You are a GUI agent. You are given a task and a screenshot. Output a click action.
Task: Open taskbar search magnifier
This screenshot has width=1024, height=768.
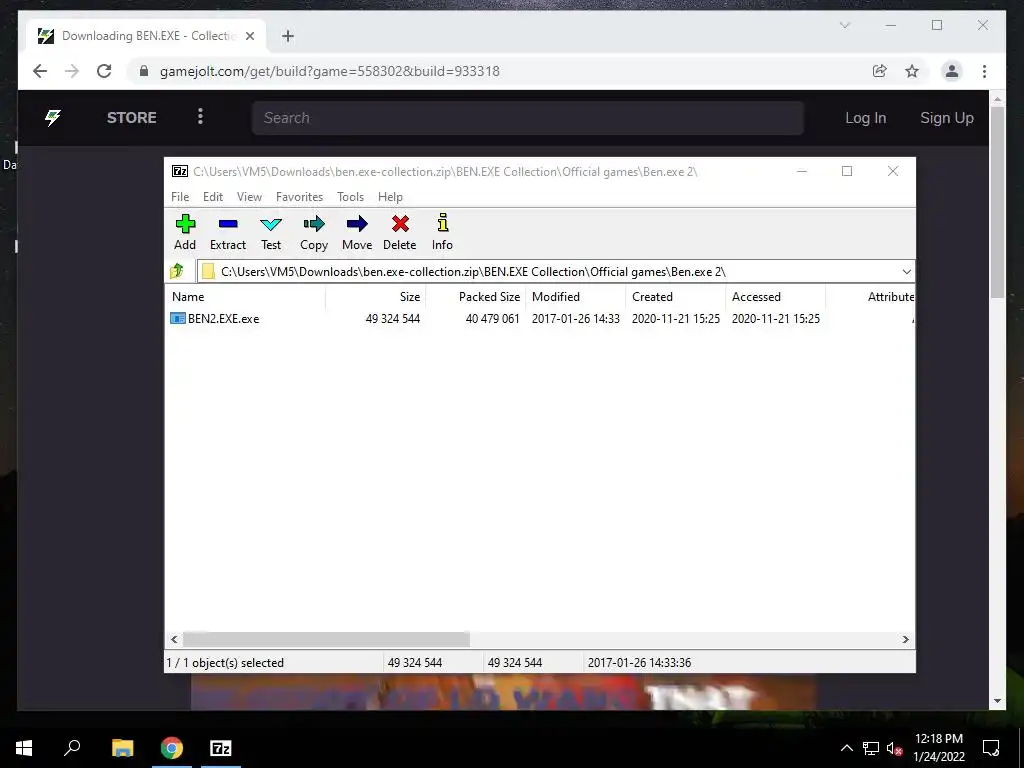(72, 748)
